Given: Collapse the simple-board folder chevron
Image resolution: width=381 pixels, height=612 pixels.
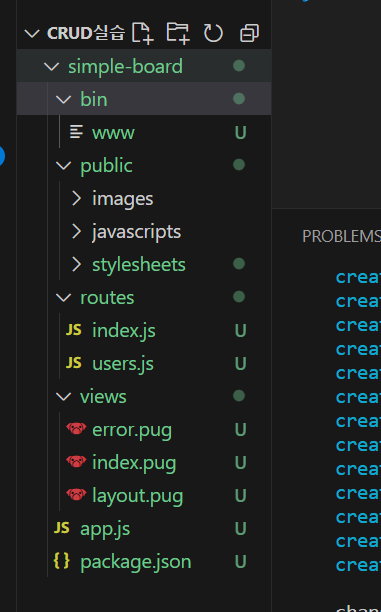Looking at the screenshot, I should pyautogui.click(x=51, y=66).
